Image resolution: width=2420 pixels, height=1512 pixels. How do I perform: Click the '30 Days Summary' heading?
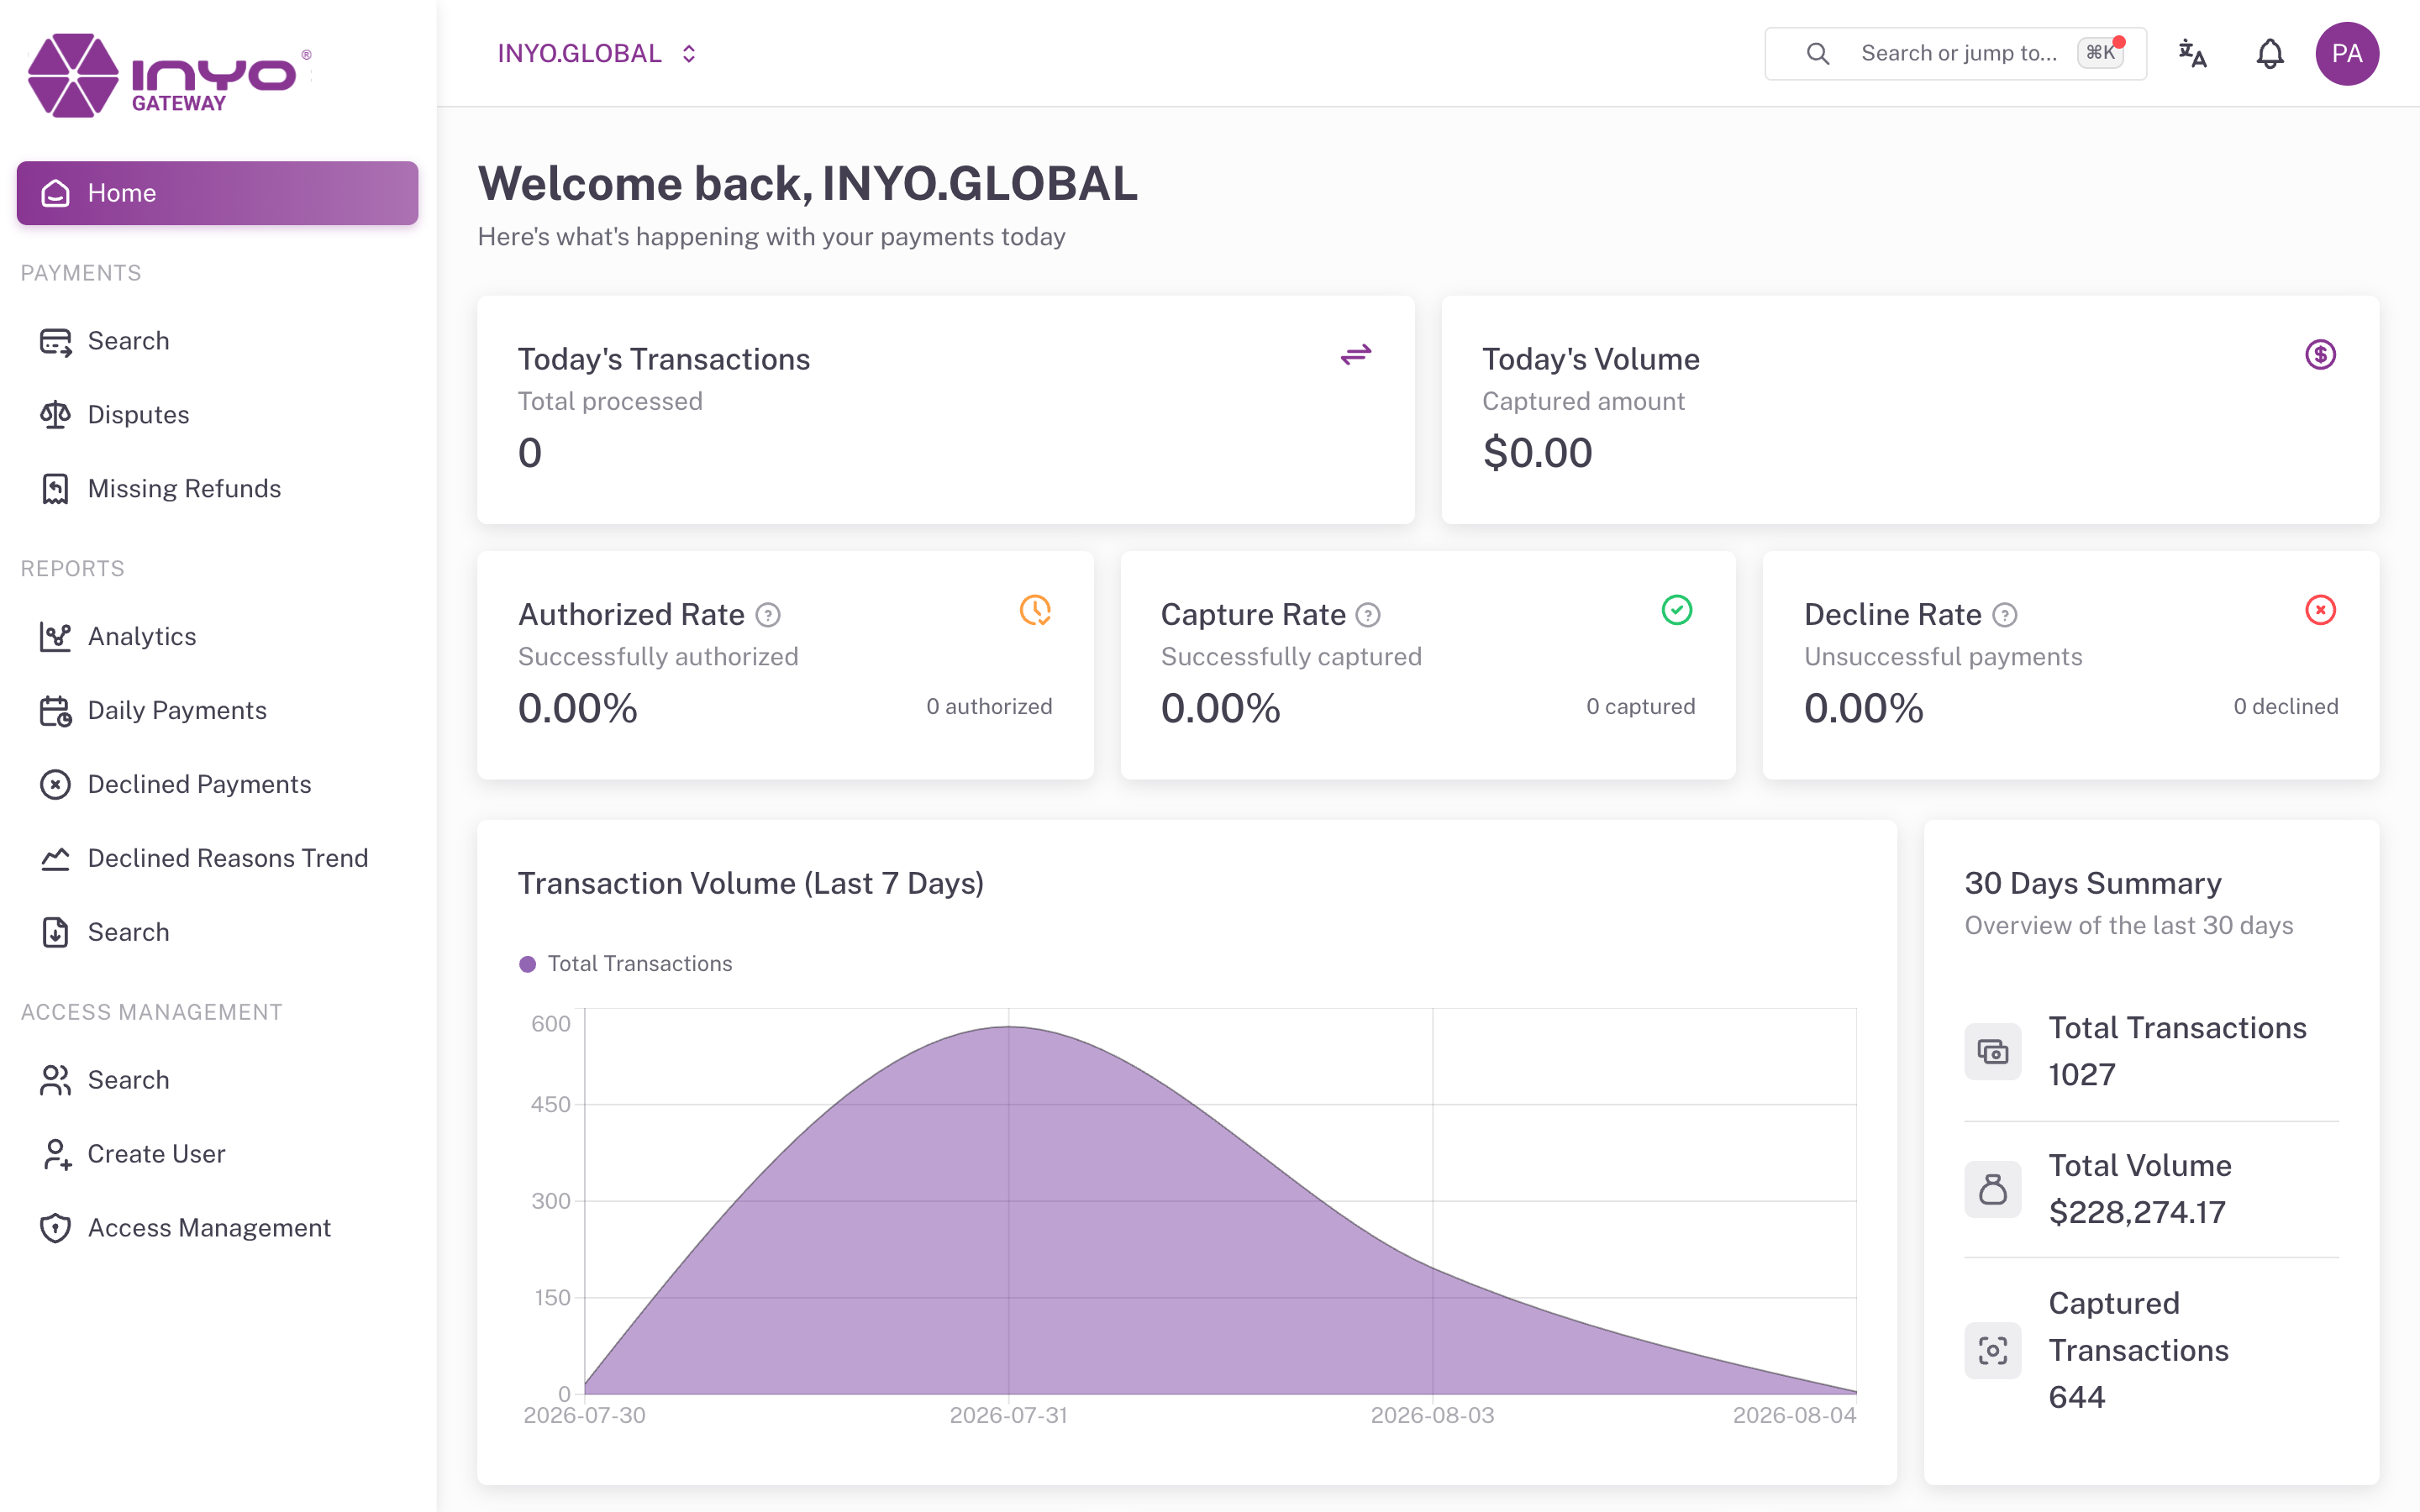(2093, 884)
